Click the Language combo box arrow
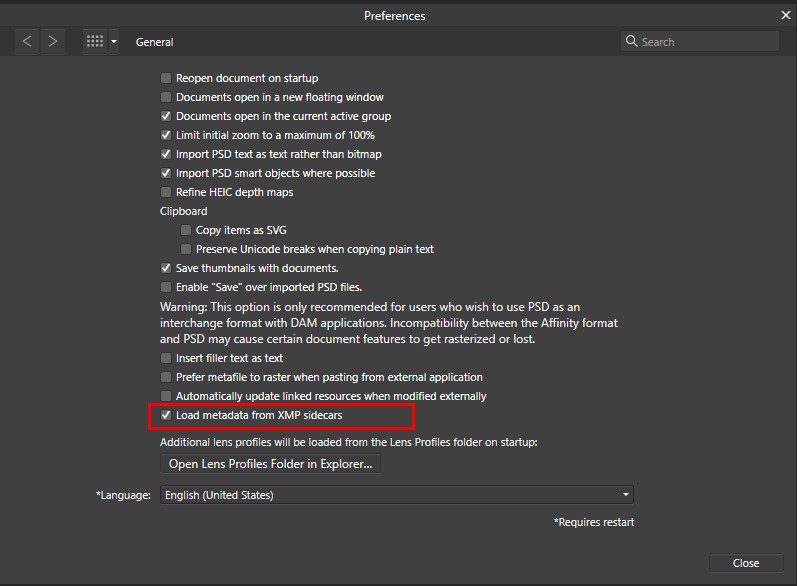The height and width of the screenshot is (586, 797). click(x=626, y=495)
